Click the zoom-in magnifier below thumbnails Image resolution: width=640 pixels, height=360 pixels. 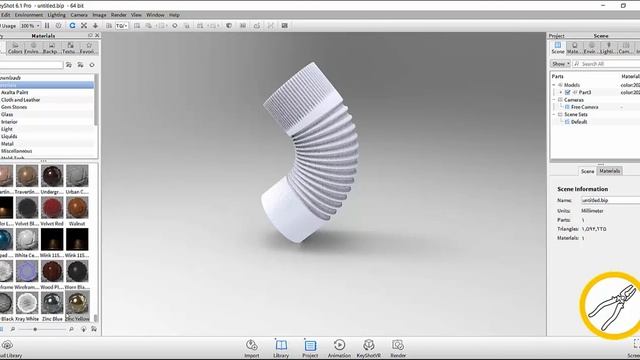coord(71,329)
